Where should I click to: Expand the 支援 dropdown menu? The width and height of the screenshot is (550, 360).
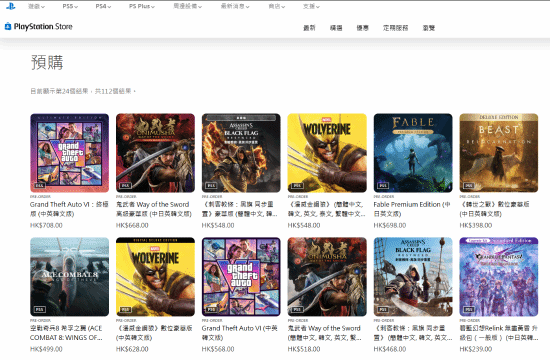click(311, 6)
